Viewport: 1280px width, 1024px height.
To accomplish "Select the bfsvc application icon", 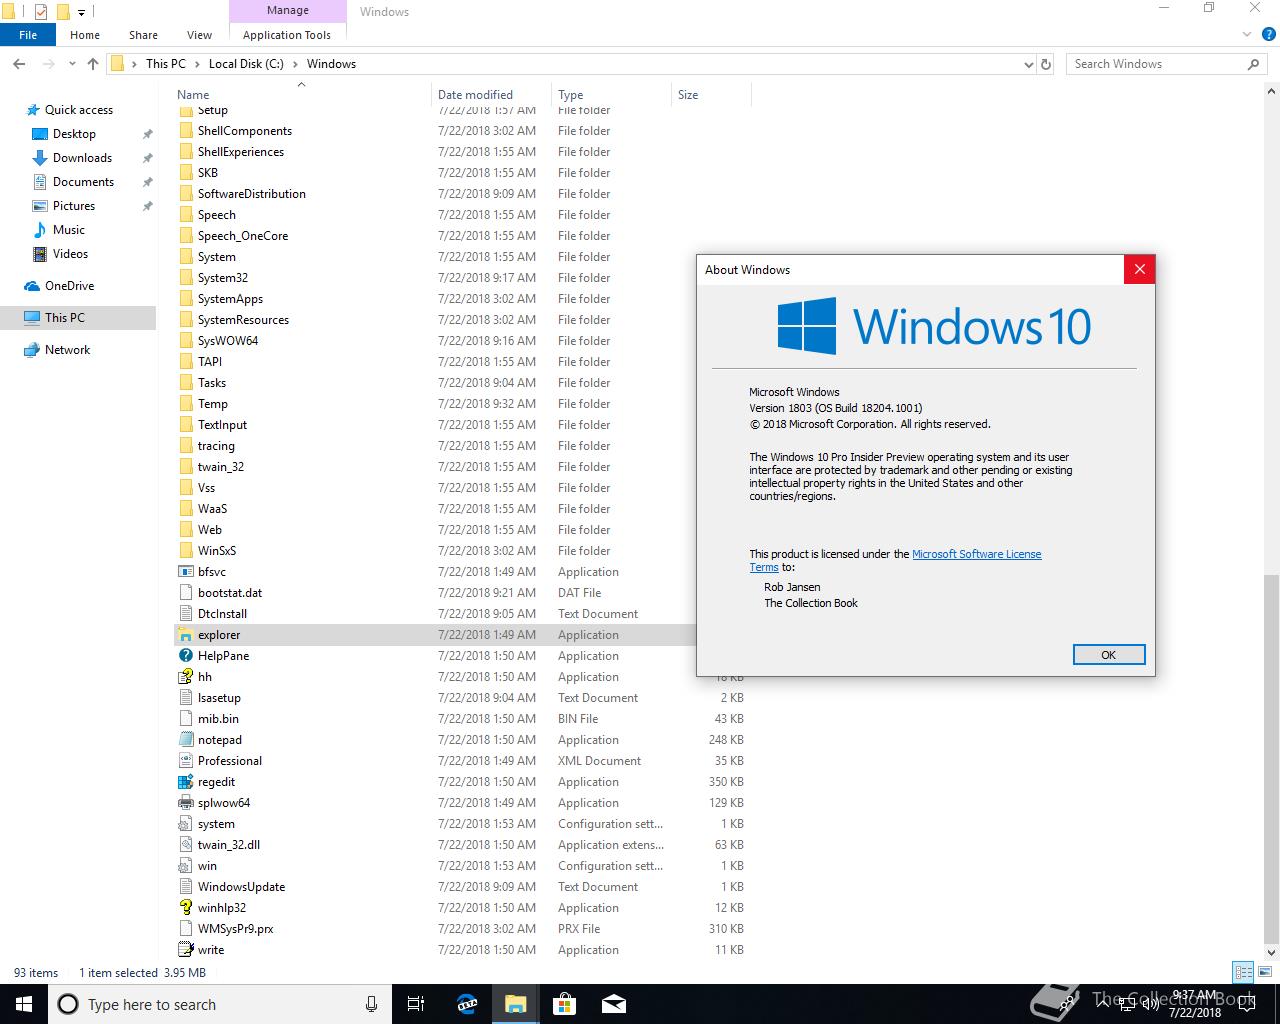I will (185, 572).
